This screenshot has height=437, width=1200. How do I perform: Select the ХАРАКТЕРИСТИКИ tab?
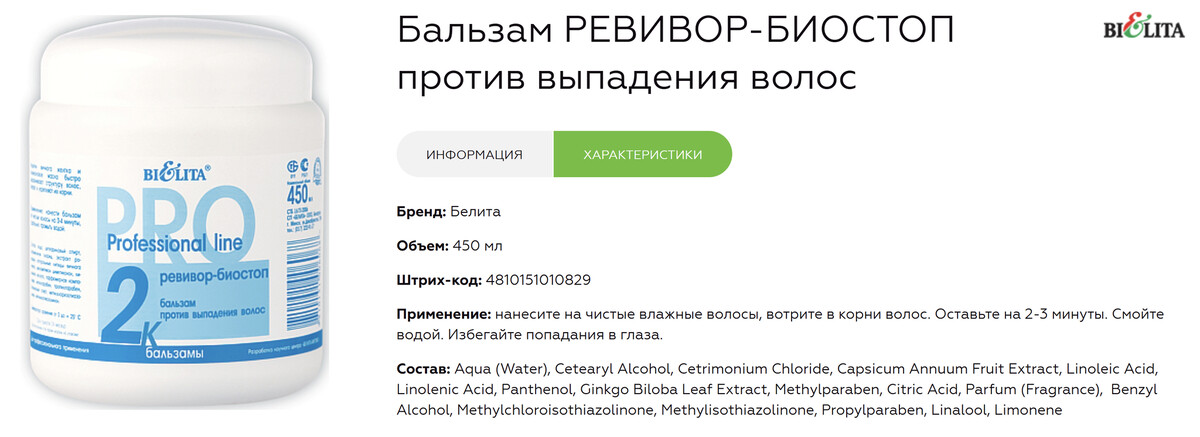pyautogui.click(x=642, y=154)
